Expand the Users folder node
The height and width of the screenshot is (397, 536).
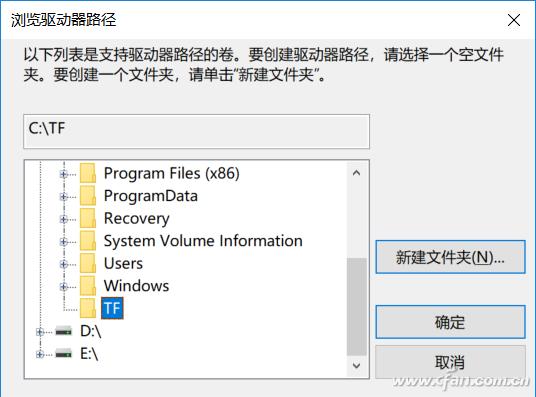(63, 264)
